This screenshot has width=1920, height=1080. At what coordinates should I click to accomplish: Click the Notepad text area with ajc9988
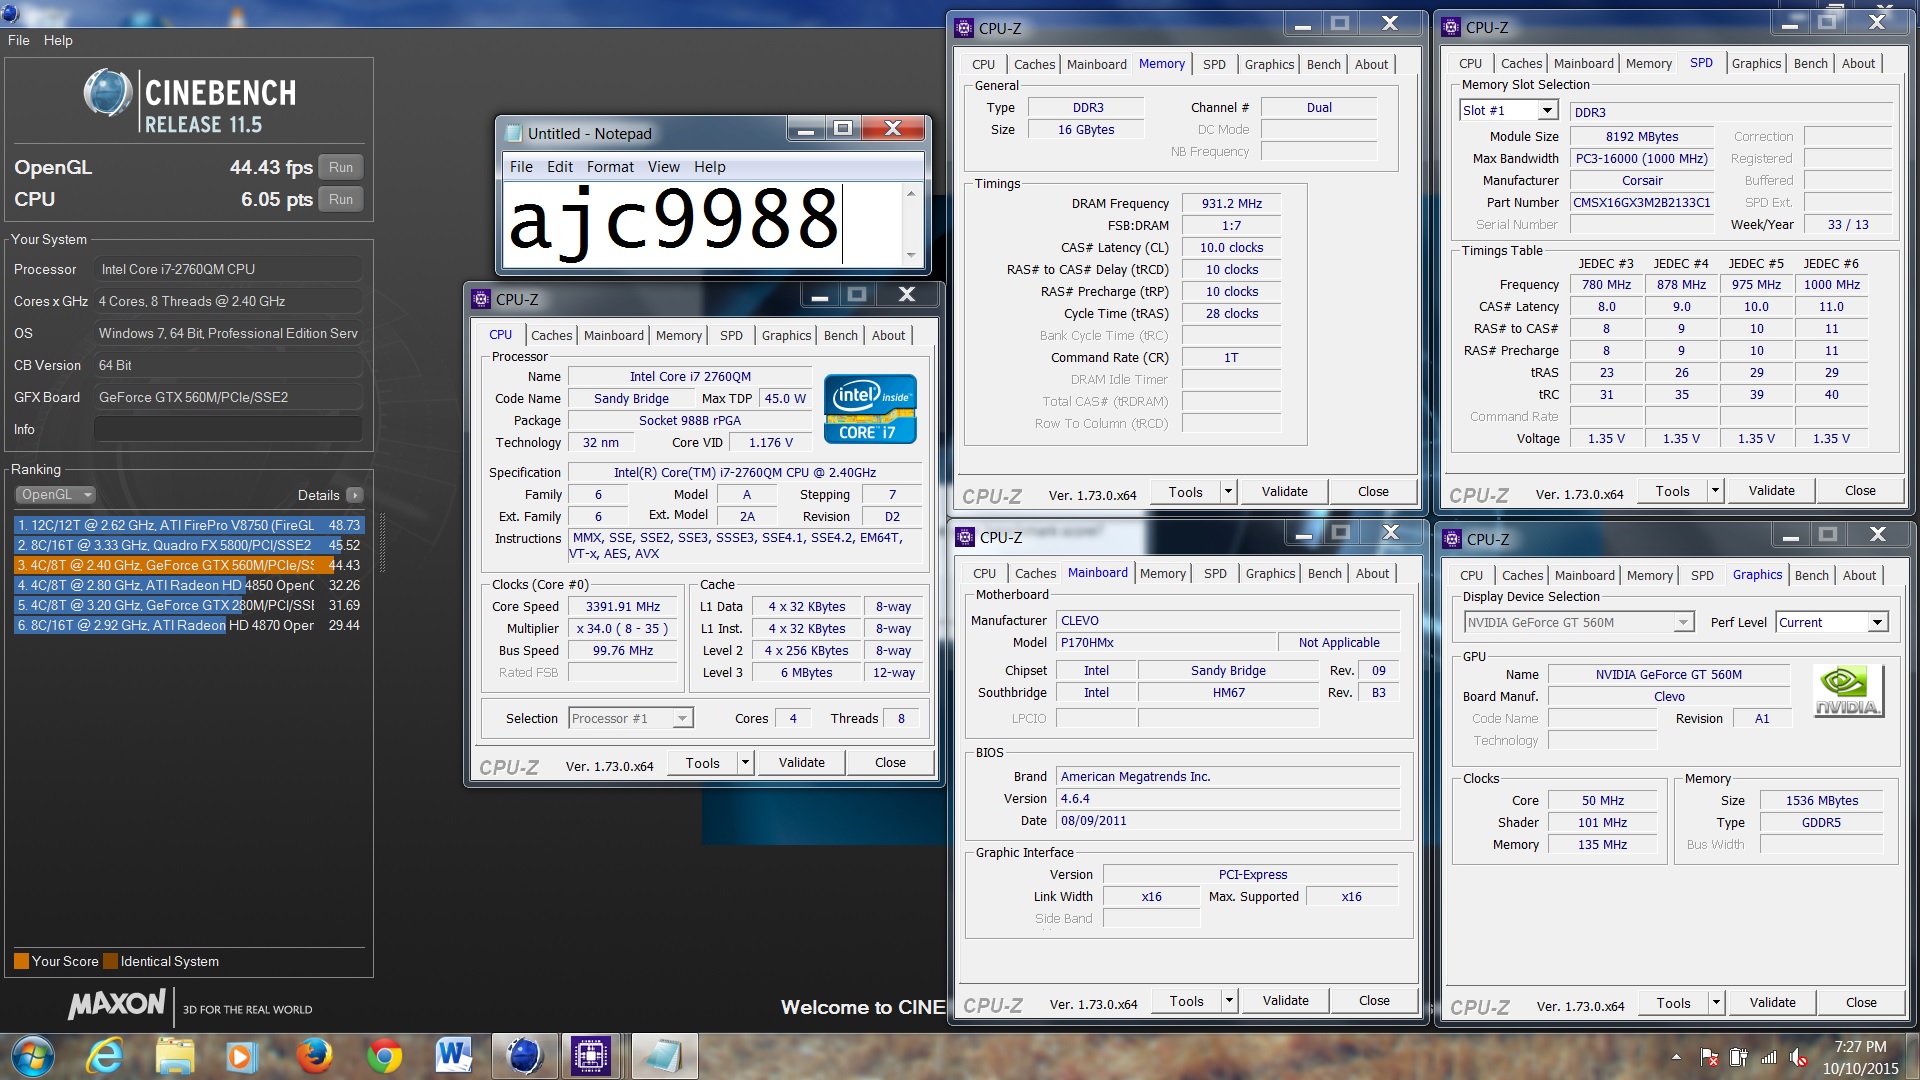[702, 224]
